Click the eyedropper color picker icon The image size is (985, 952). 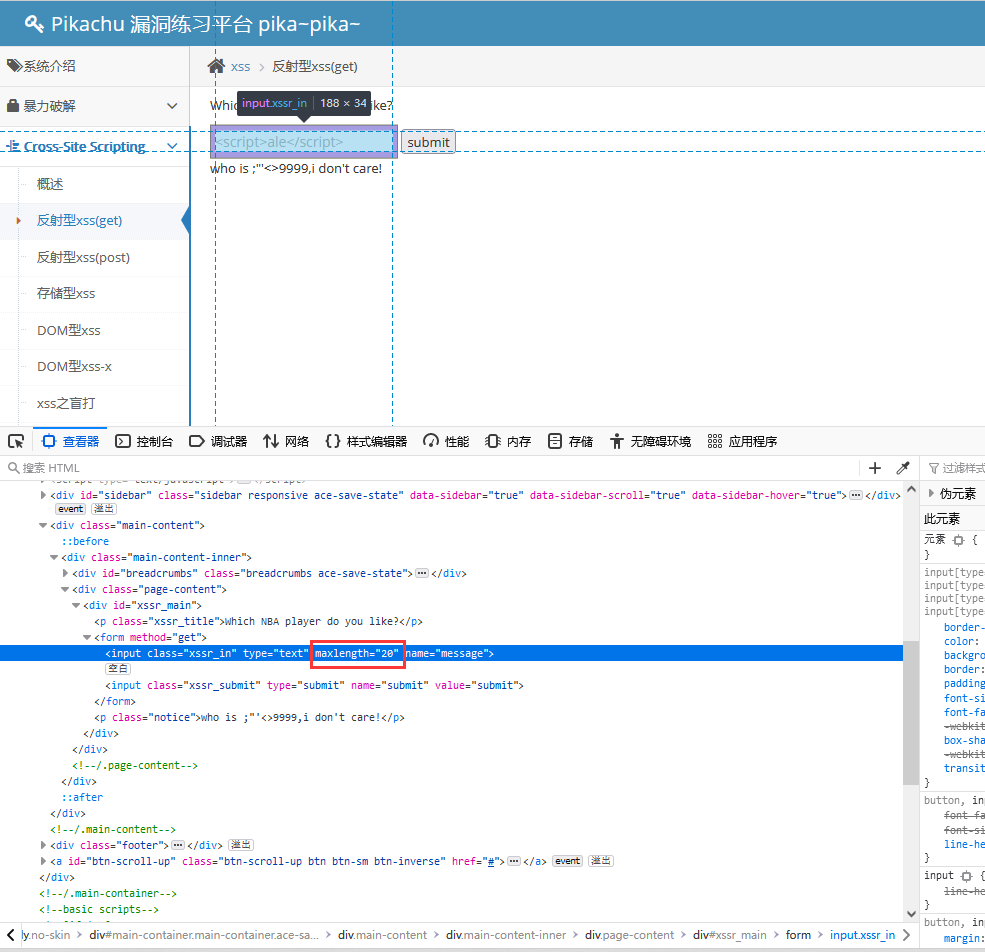[x=903, y=468]
